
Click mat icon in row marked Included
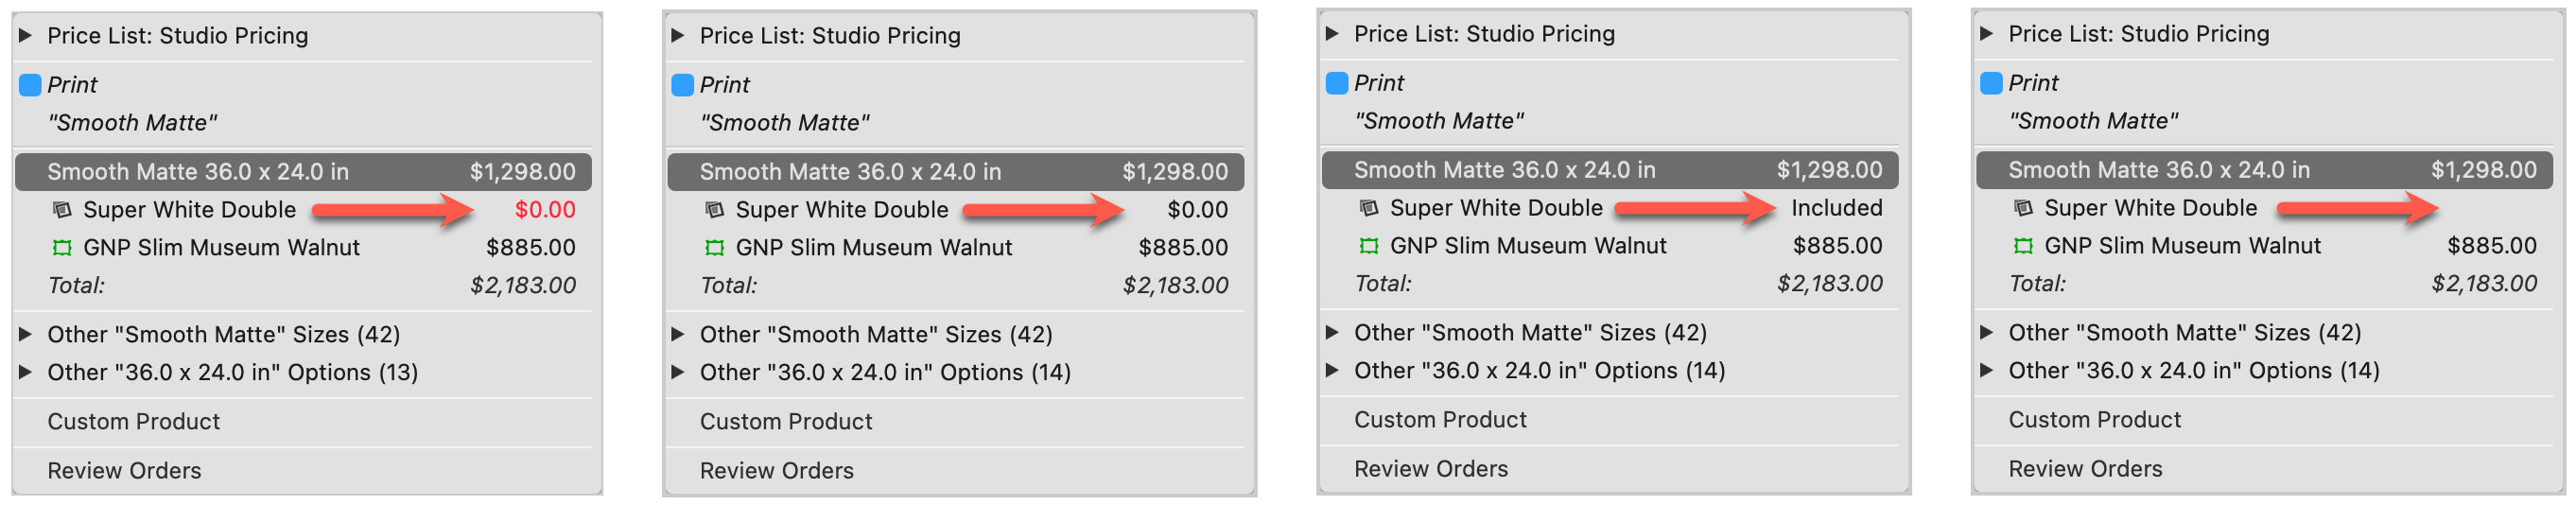pos(1368,208)
